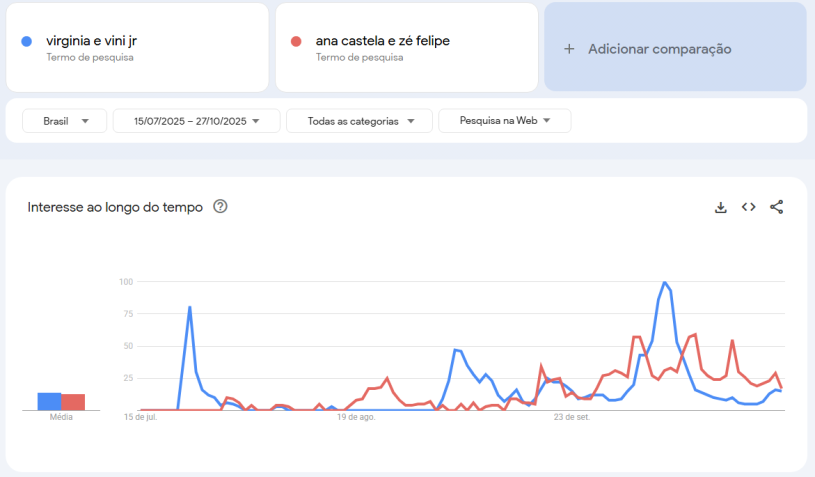Viewport: 815px width, 477px height.
Task: Download the interest over time chart data
Action: (720, 207)
